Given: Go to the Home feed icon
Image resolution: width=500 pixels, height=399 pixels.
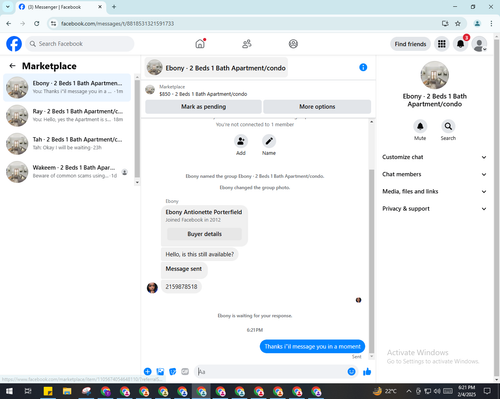Looking at the screenshot, I should point(200,44).
